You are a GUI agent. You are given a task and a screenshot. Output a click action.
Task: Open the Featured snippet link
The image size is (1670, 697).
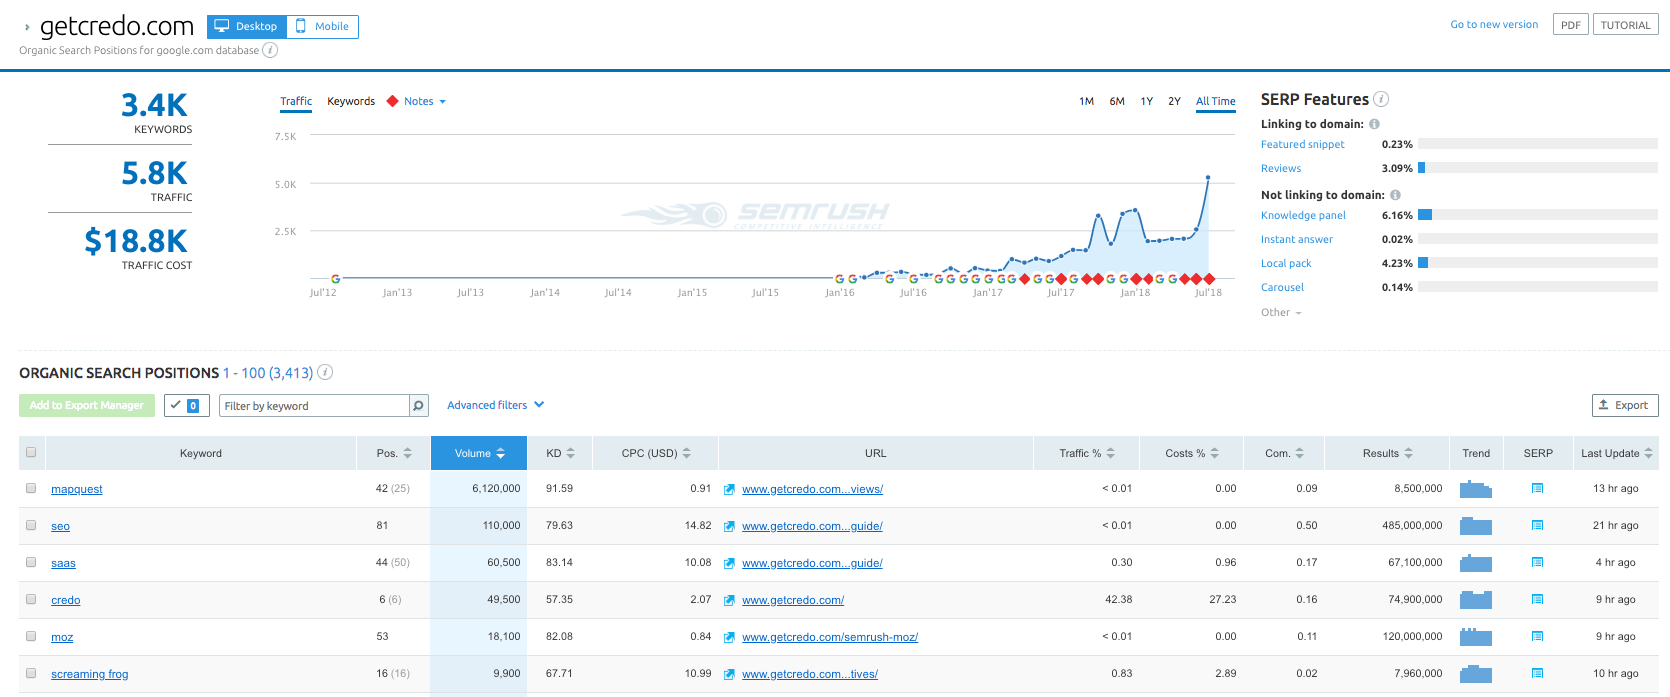1302,145
